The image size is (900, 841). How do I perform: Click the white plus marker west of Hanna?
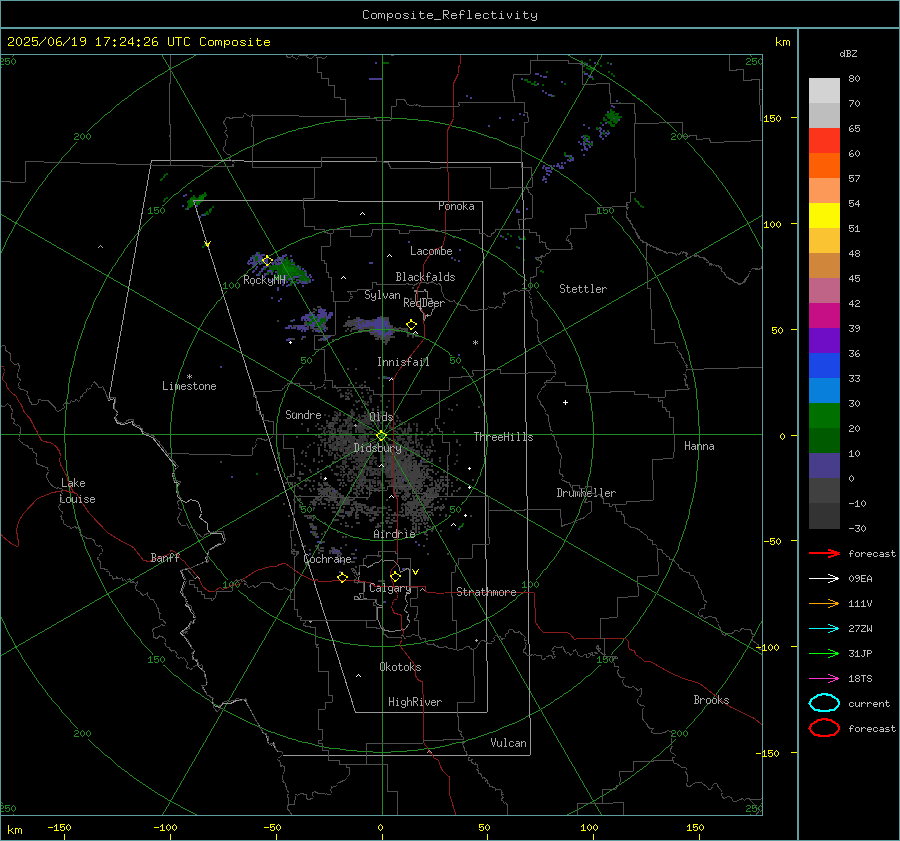[x=565, y=402]
